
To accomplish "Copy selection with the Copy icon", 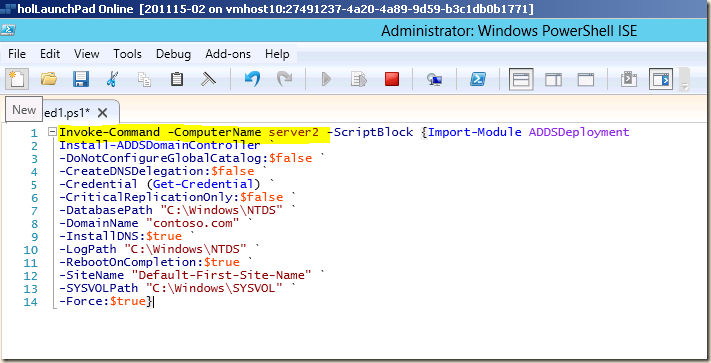I will [144, 80].
